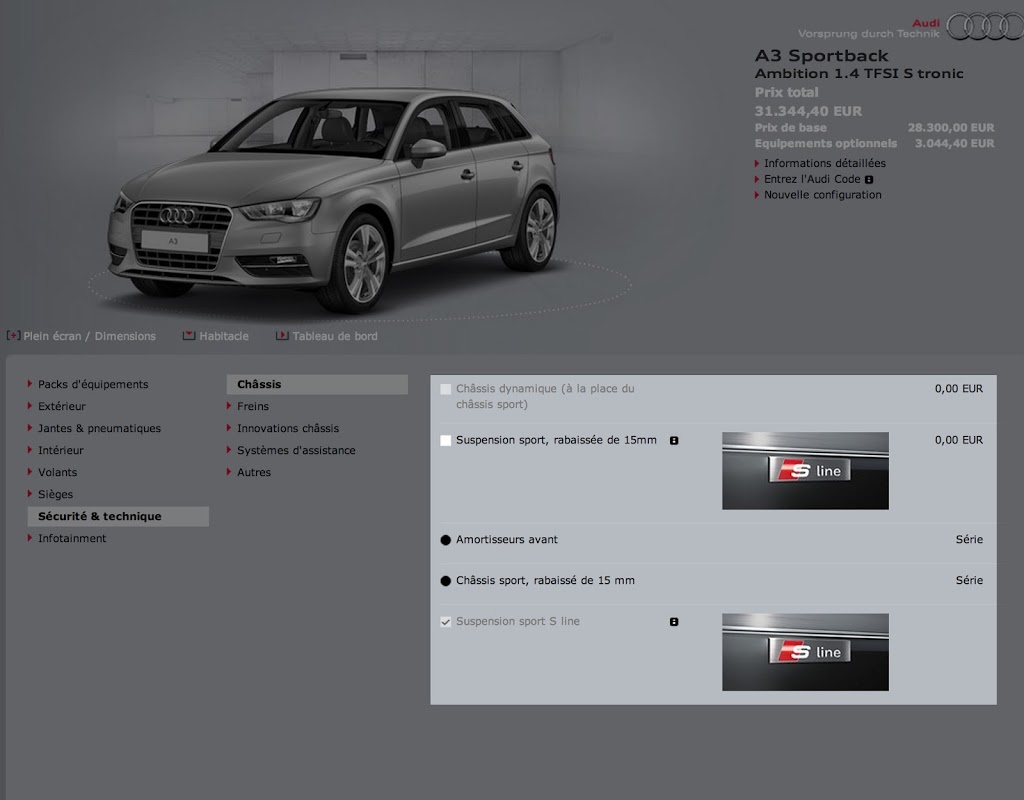
Task: Open info icon next to Entrez l'Audi Code
Action: pos(869,180)
